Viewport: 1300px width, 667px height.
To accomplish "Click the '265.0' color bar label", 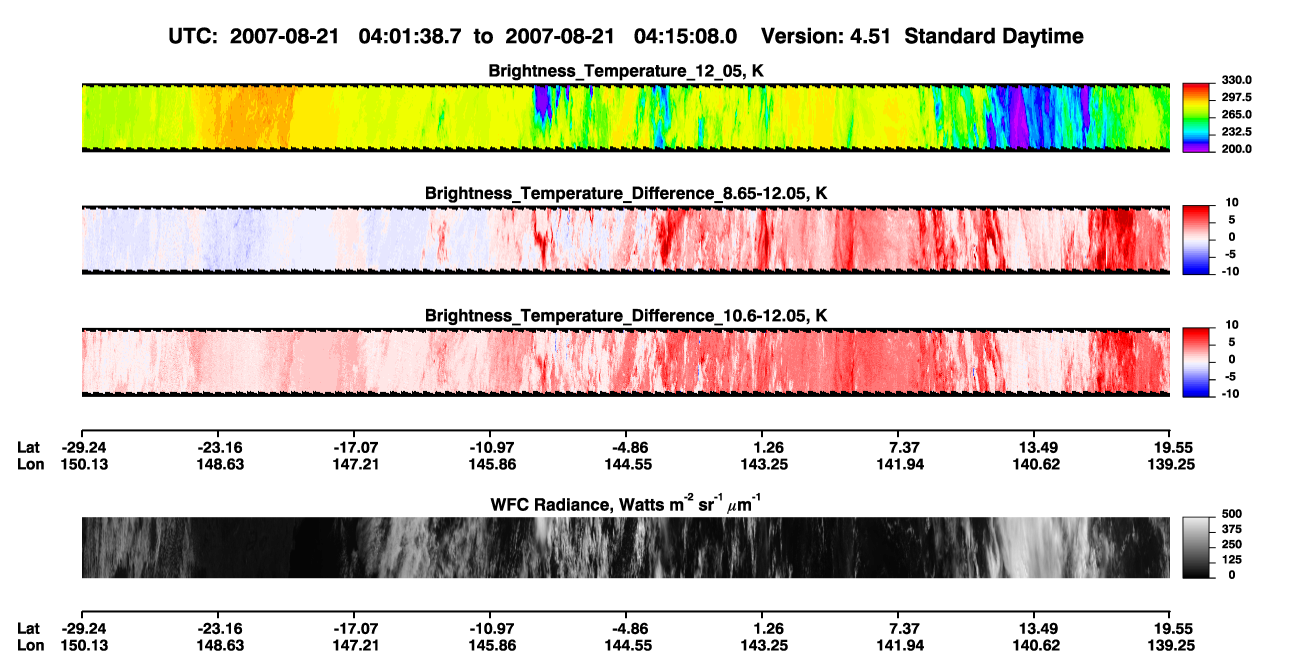I will pos(1238,114).
